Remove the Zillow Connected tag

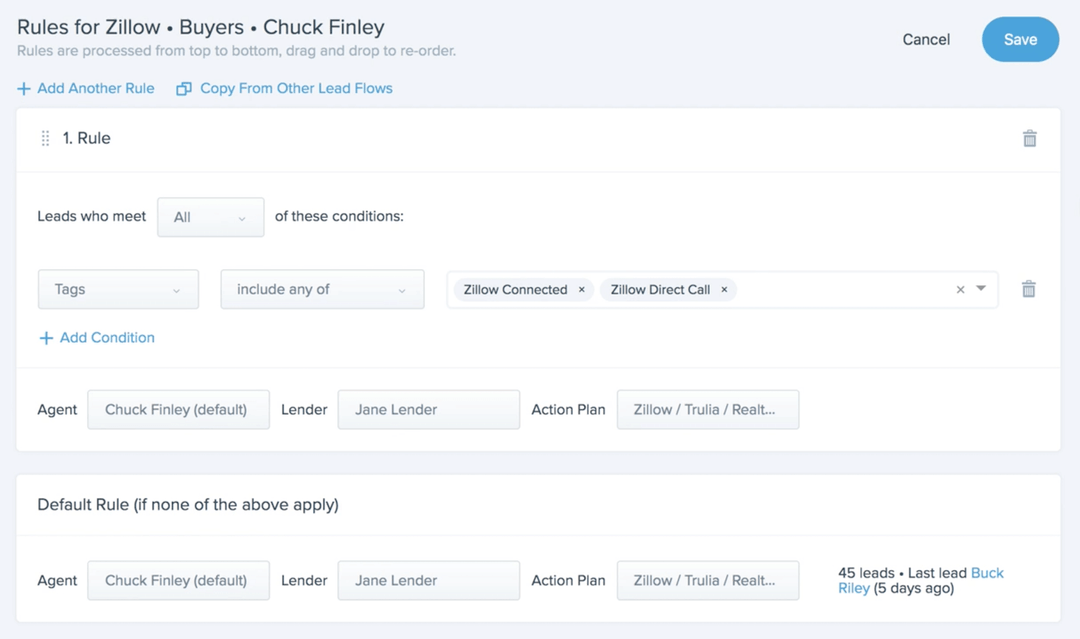tap(581, 290)
